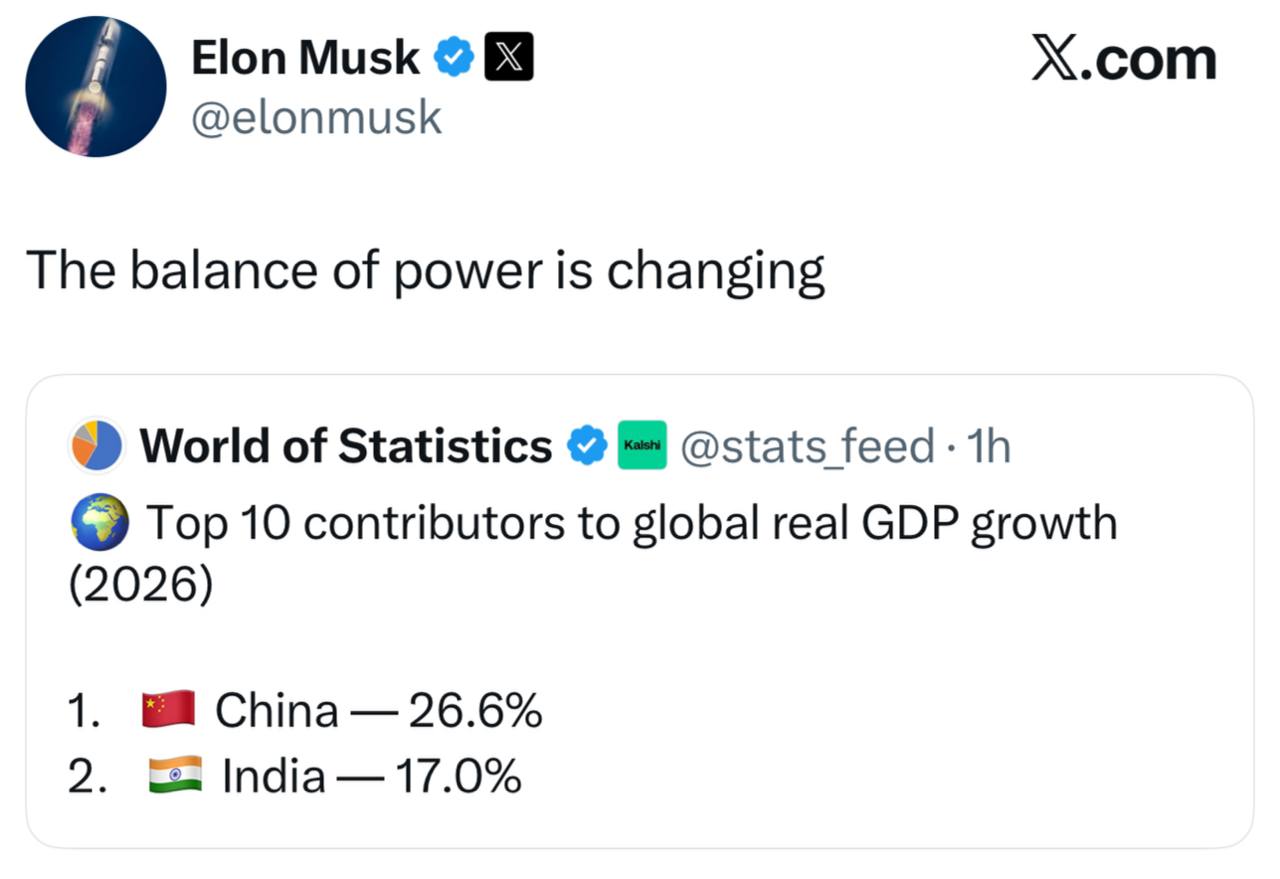Click the X.com logo
This screenshot has width=1280, height=879.
[x=1123, y=60]
